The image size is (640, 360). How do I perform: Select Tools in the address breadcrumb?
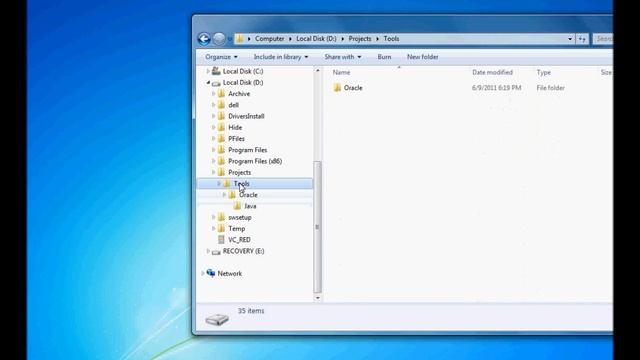(391, 39)
